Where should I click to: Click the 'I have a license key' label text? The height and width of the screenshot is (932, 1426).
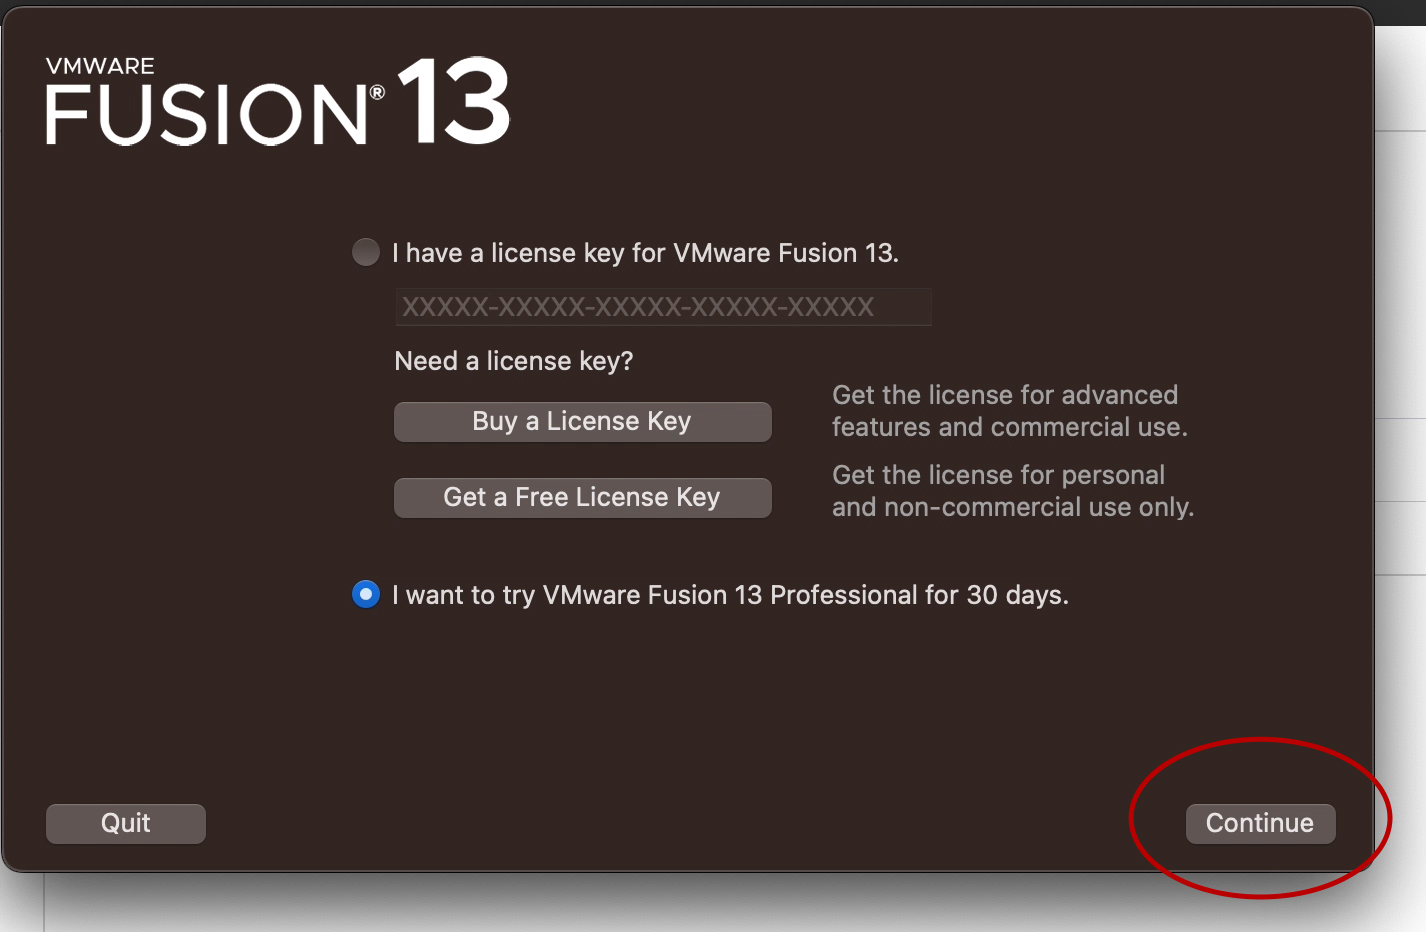coord(645,253)
